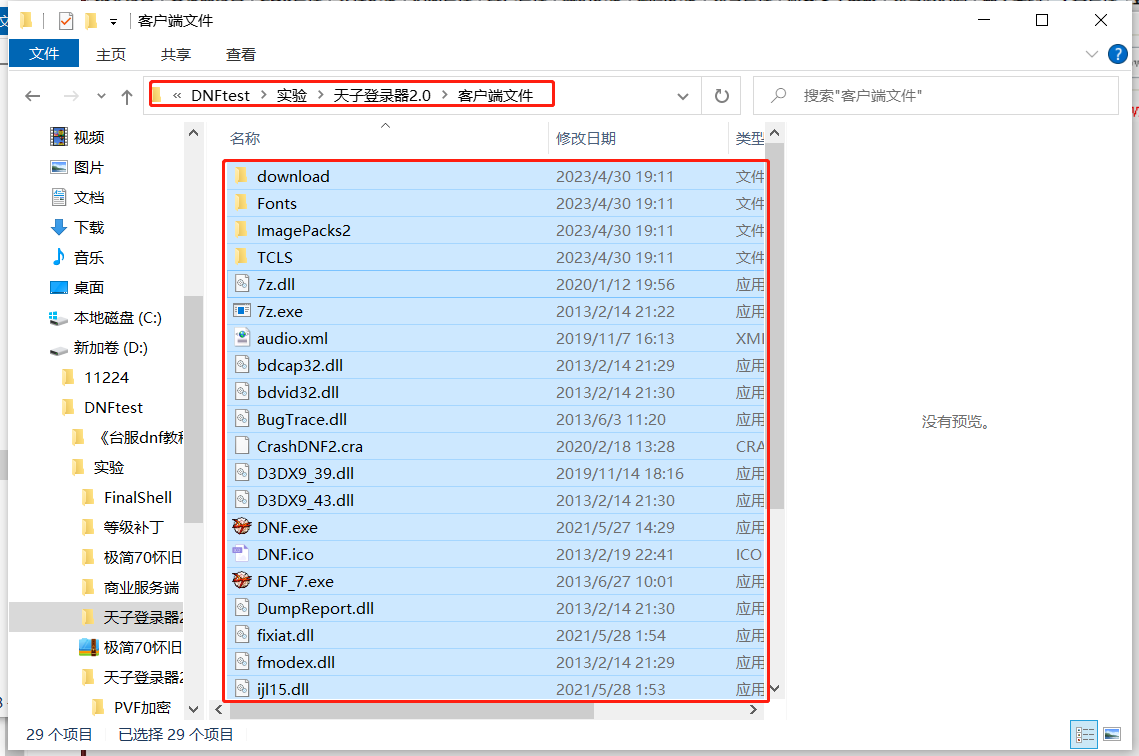Screen dimensions: 1139x756
Task: Click the search box for 客户端文件
Action: click(936, 96)
